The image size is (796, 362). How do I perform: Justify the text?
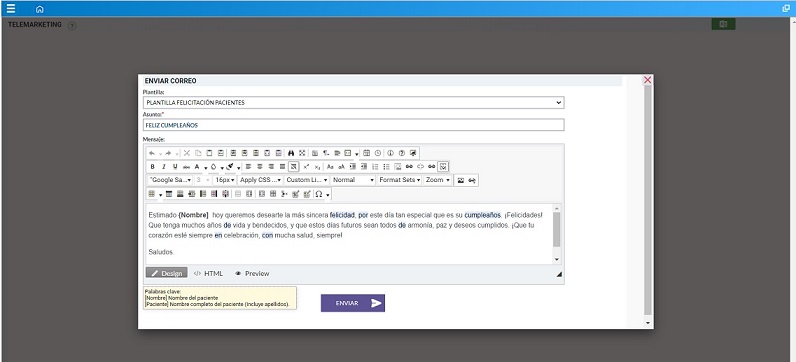click(282, 167)
